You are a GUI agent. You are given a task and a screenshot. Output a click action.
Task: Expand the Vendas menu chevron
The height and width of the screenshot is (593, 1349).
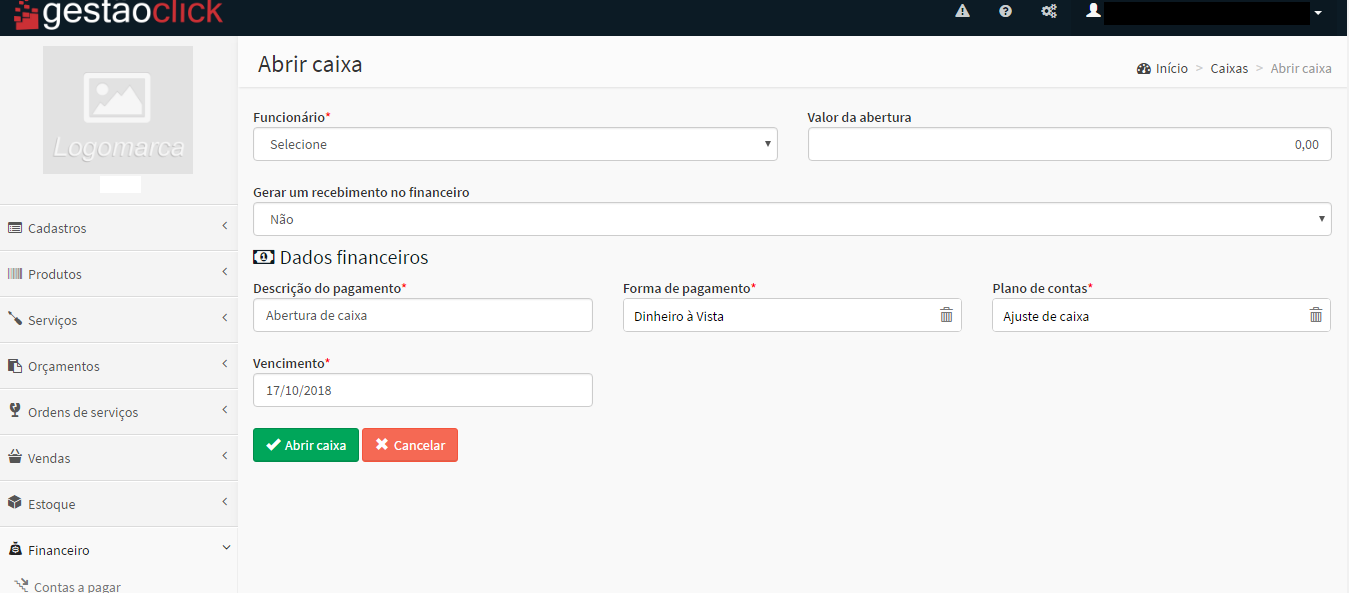[225, 457]
